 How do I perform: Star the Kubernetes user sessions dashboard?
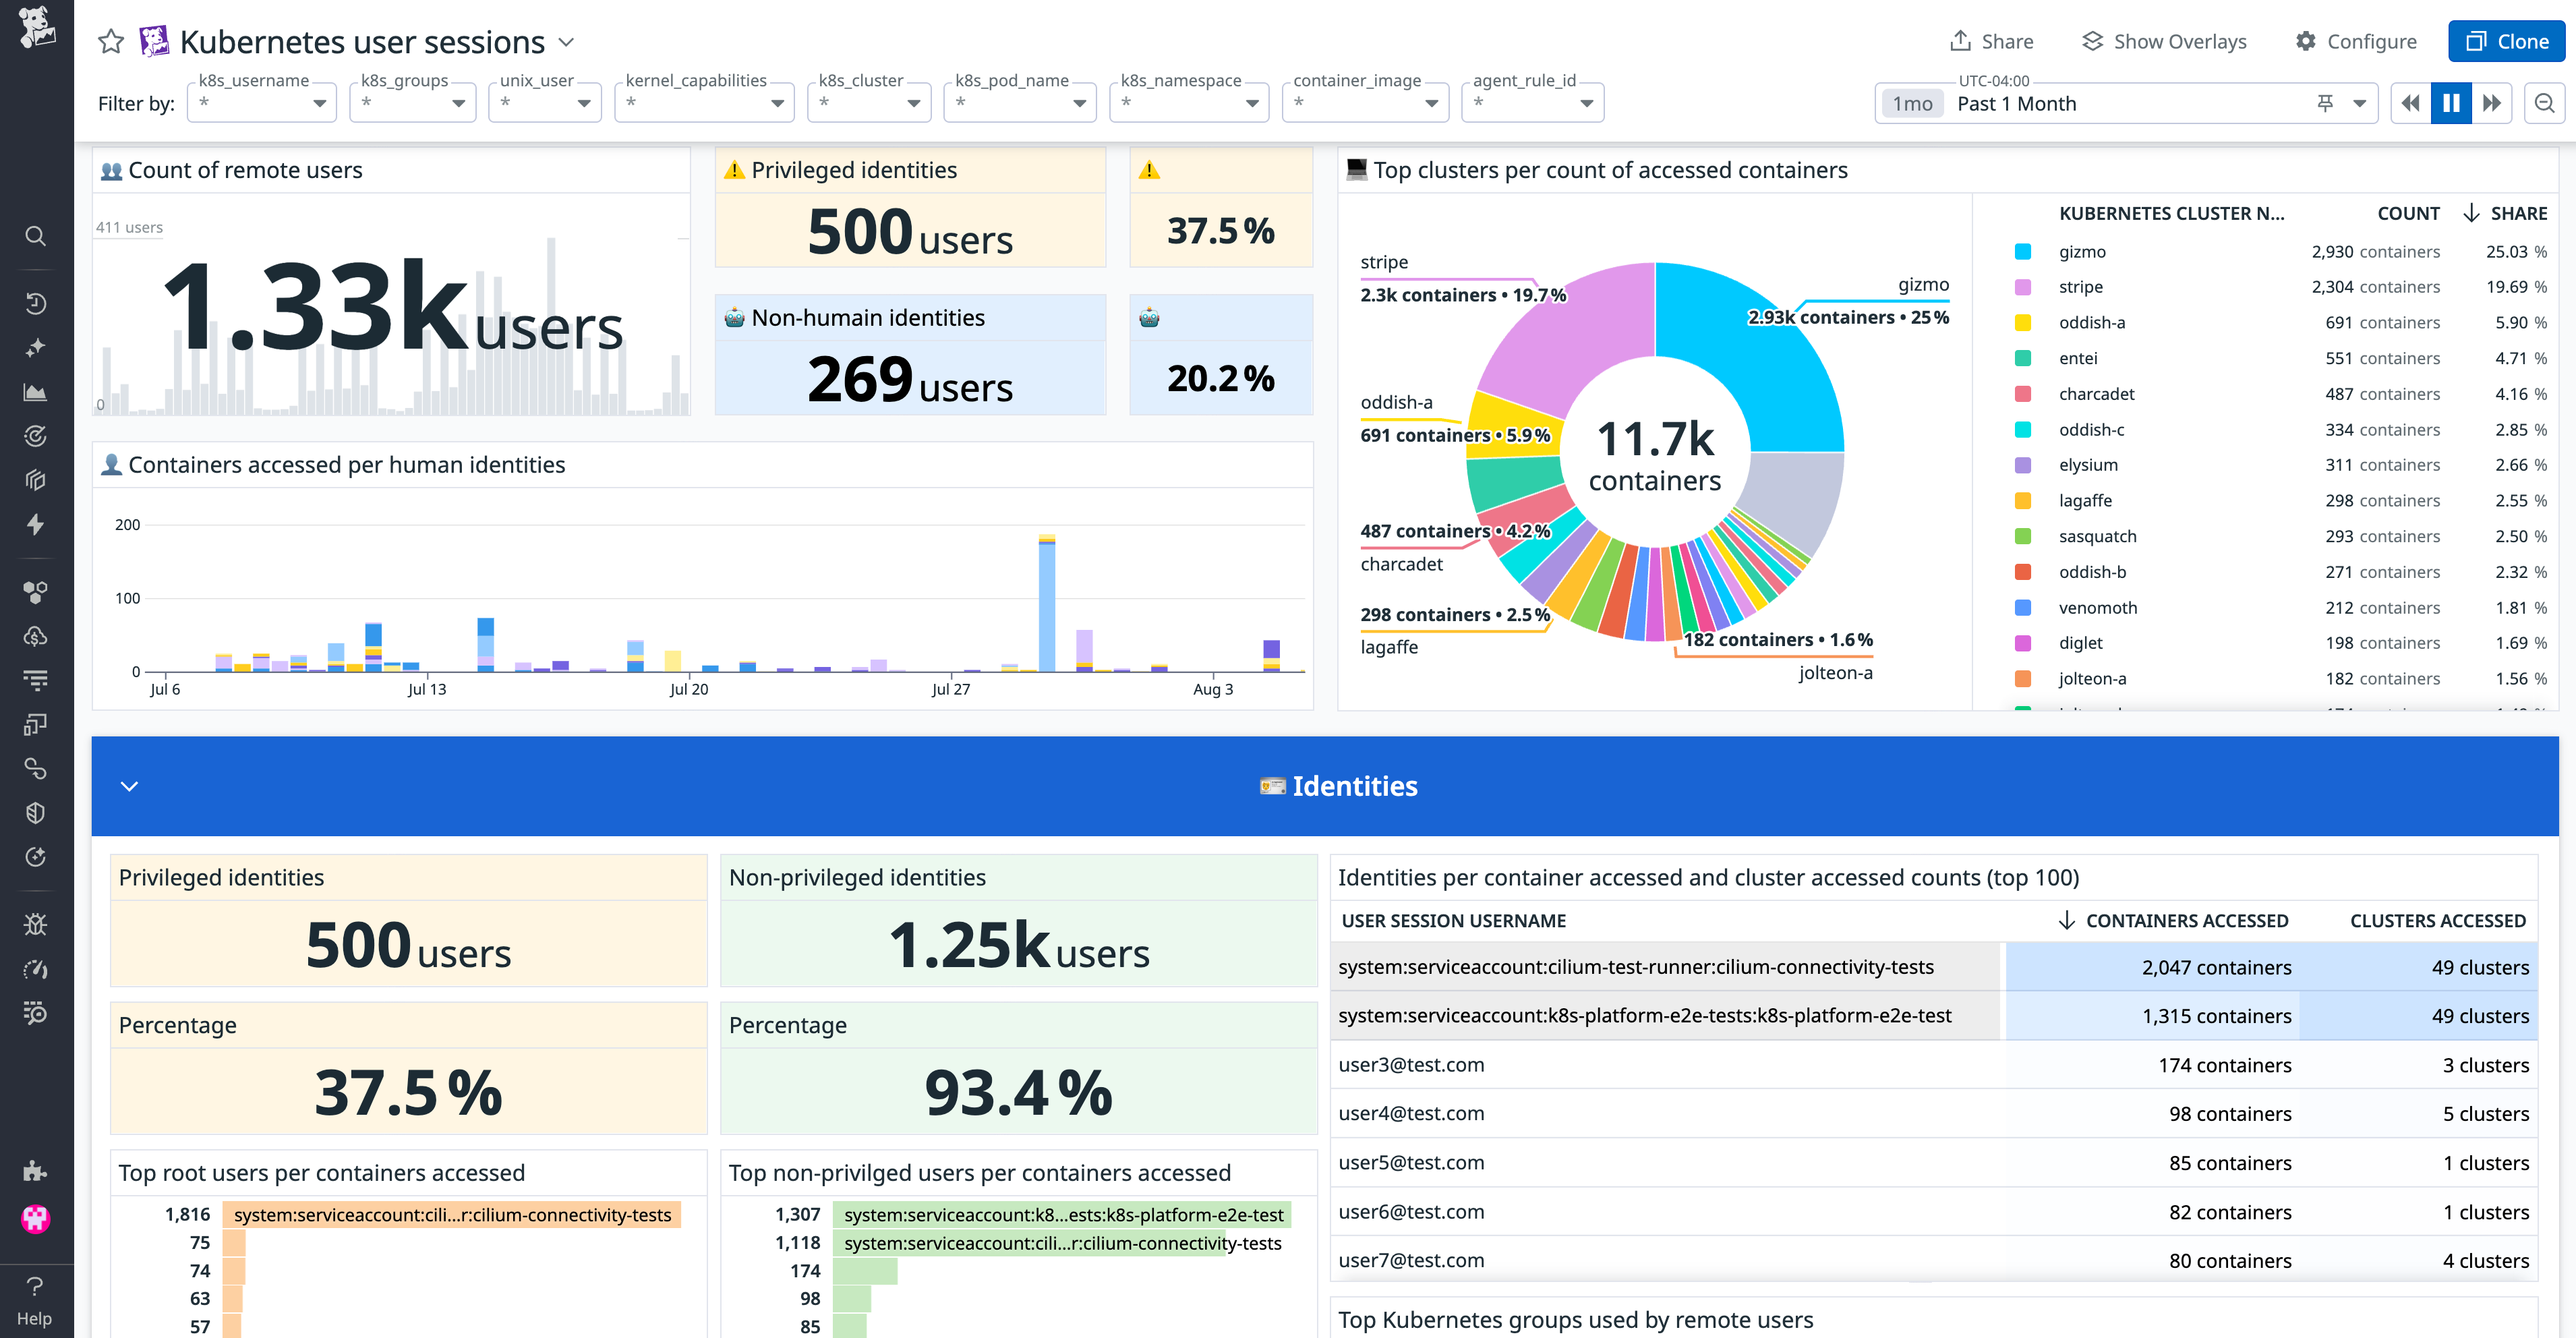pos(109,42)
